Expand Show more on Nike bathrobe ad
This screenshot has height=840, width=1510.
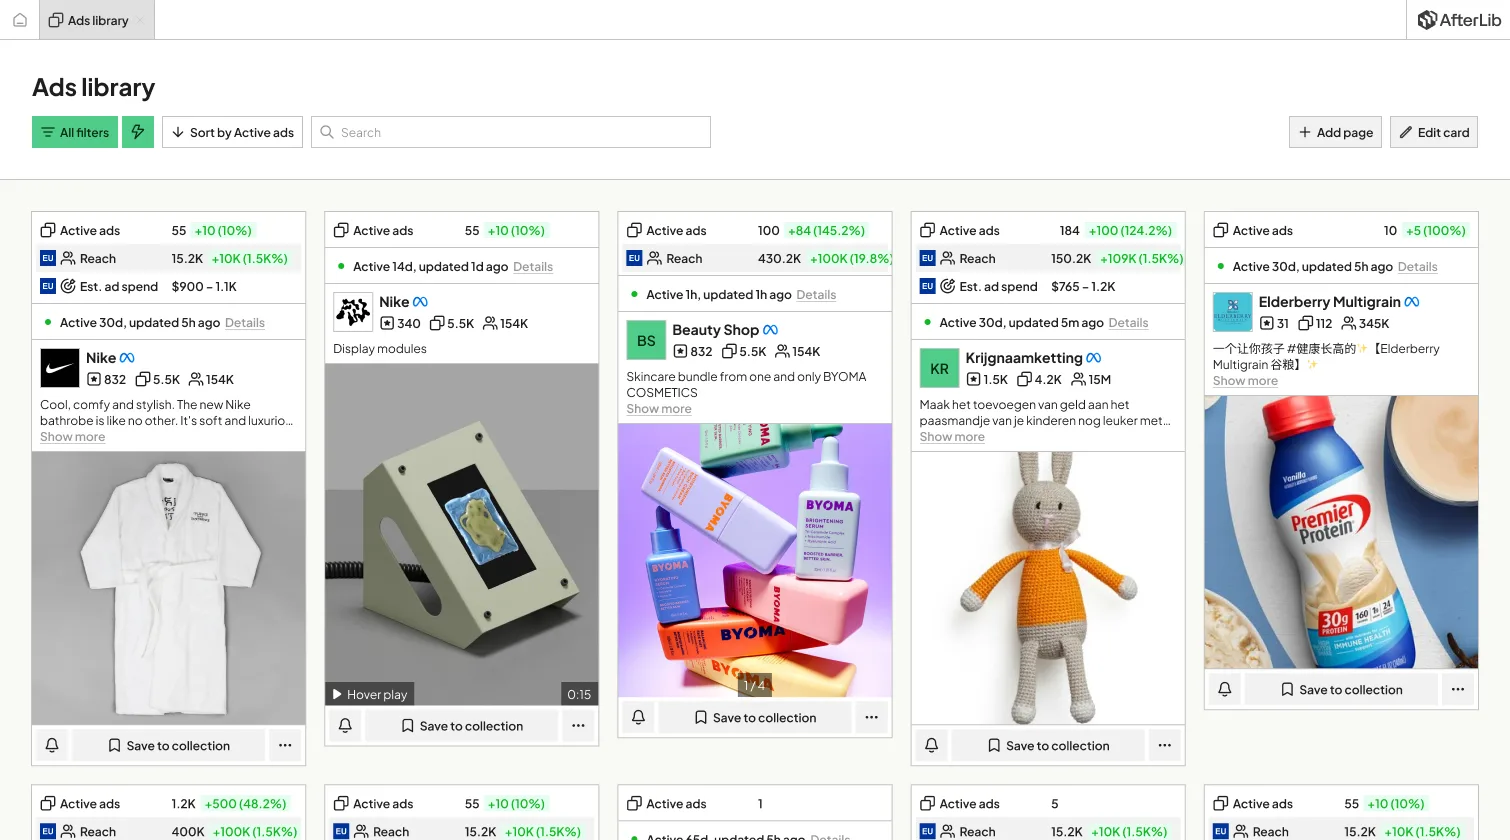point(72,437)
